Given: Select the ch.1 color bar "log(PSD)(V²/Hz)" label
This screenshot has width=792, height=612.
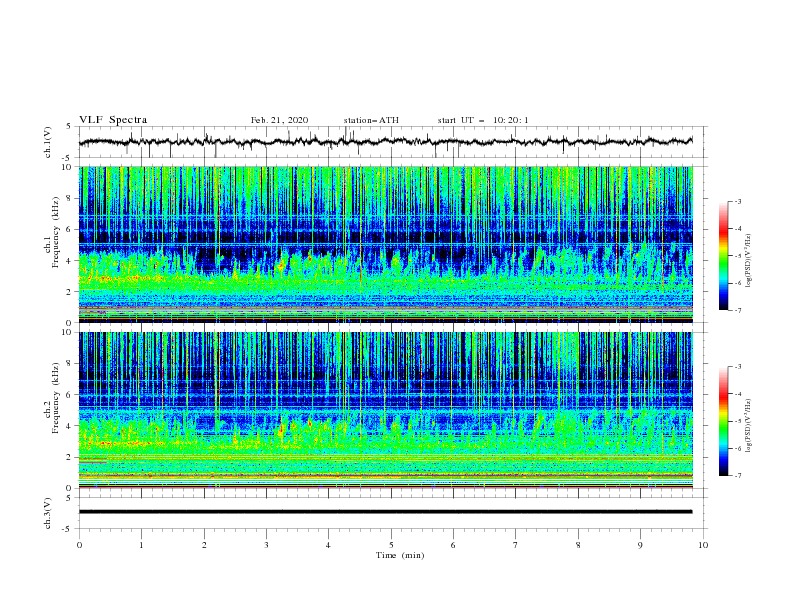Looking at the screenshot, I should pyautogui.click(x=748, y=261).
